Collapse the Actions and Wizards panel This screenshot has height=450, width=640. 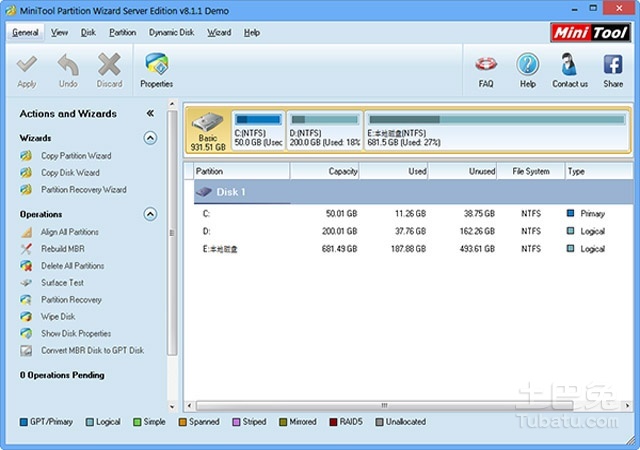coord(150,114)
